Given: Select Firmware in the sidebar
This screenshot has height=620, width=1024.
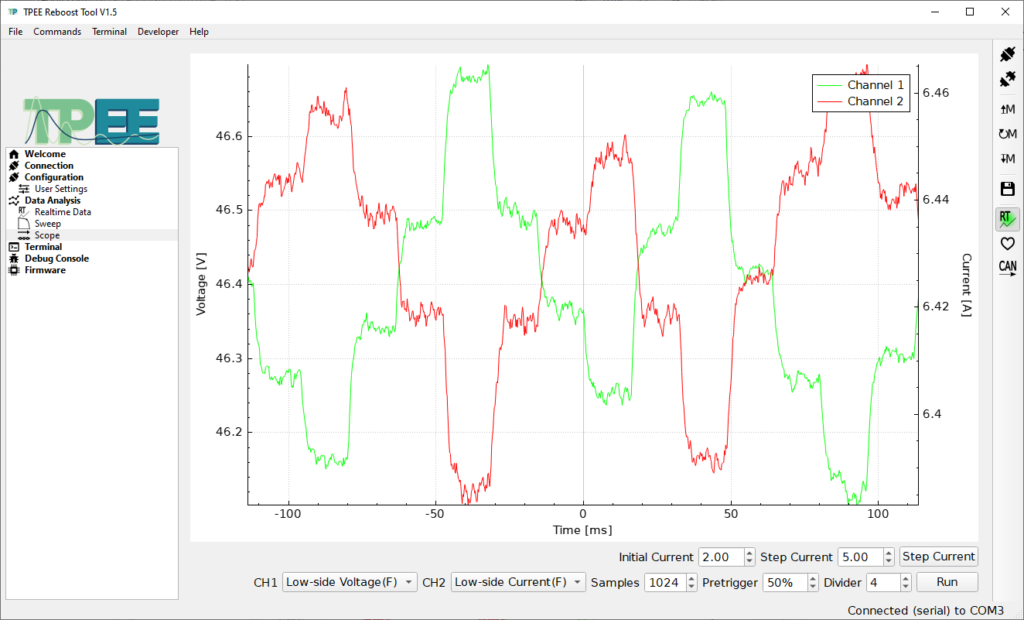Looking at the screenshot, I should 45,270.
